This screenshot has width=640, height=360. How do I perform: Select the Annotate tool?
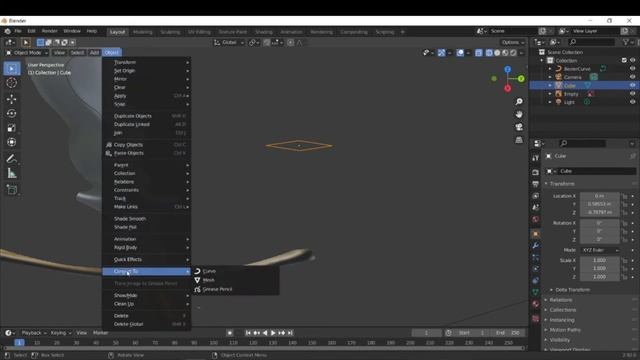pos(11,159)
